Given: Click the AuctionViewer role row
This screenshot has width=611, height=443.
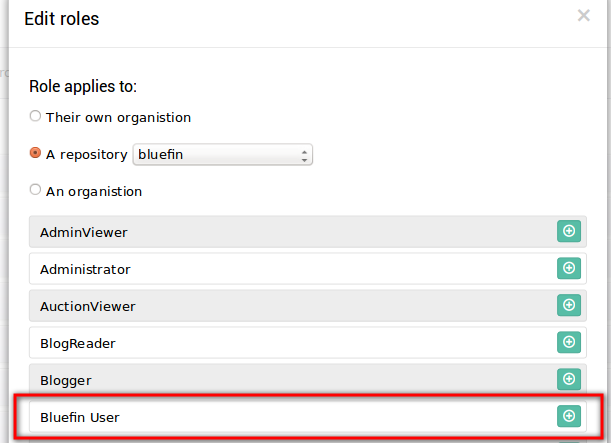Looking at the screenshot, I should coord(308,306).
